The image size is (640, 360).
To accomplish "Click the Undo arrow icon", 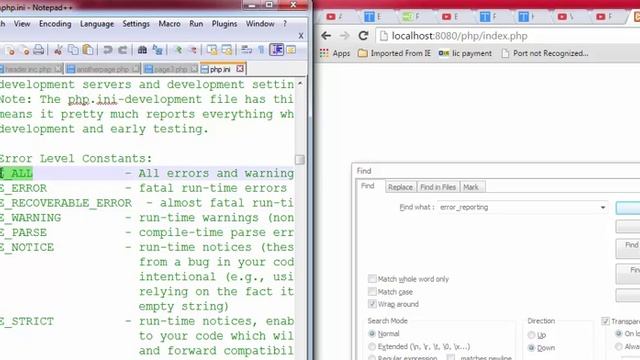I will click(108, 50).
